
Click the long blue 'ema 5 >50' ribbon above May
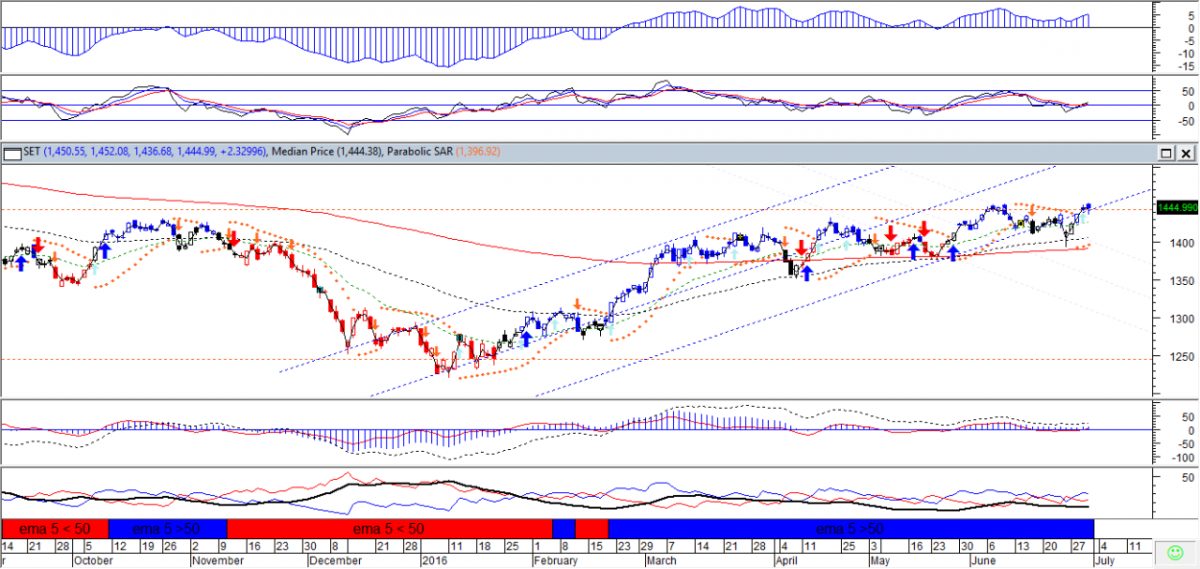coord(851,529)
